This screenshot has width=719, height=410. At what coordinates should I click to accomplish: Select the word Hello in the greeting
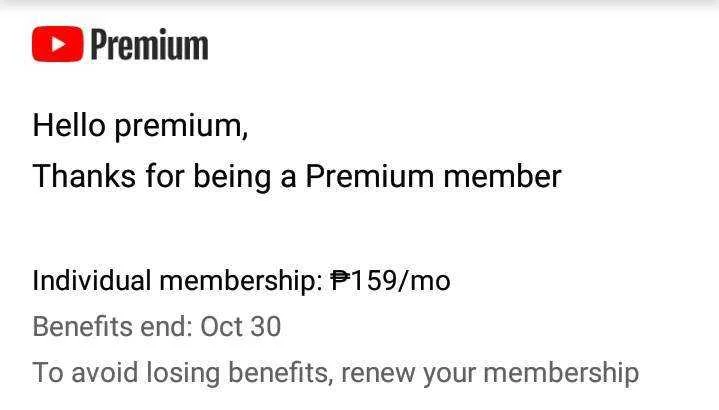pos(69,125)
